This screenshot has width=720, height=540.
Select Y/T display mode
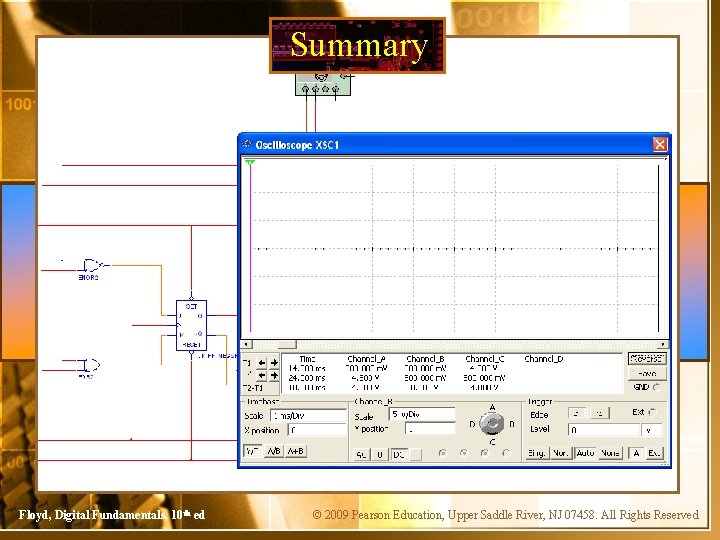pyautogui.click(x=252, y=451)
